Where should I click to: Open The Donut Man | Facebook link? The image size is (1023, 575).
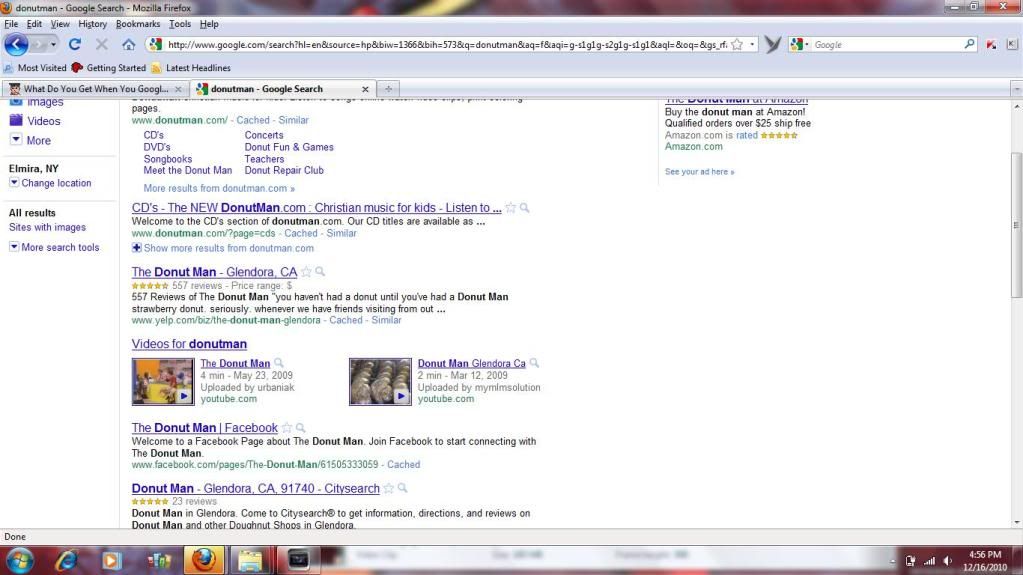[204, 428]
